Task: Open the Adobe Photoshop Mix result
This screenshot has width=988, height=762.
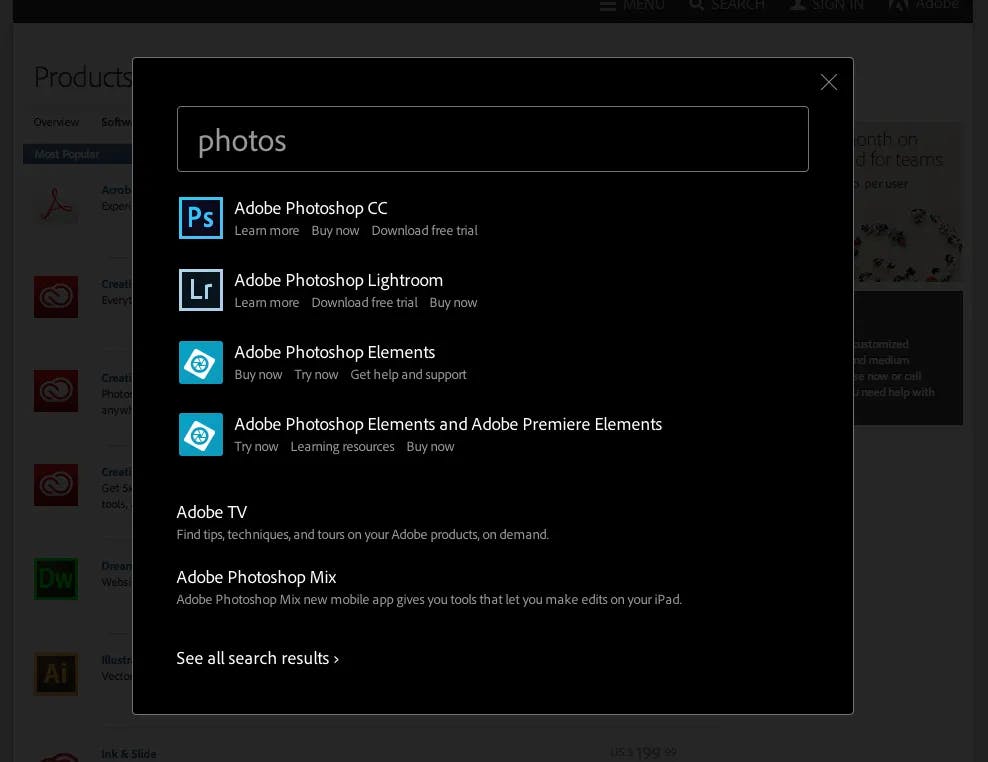Action: (256, 577)
